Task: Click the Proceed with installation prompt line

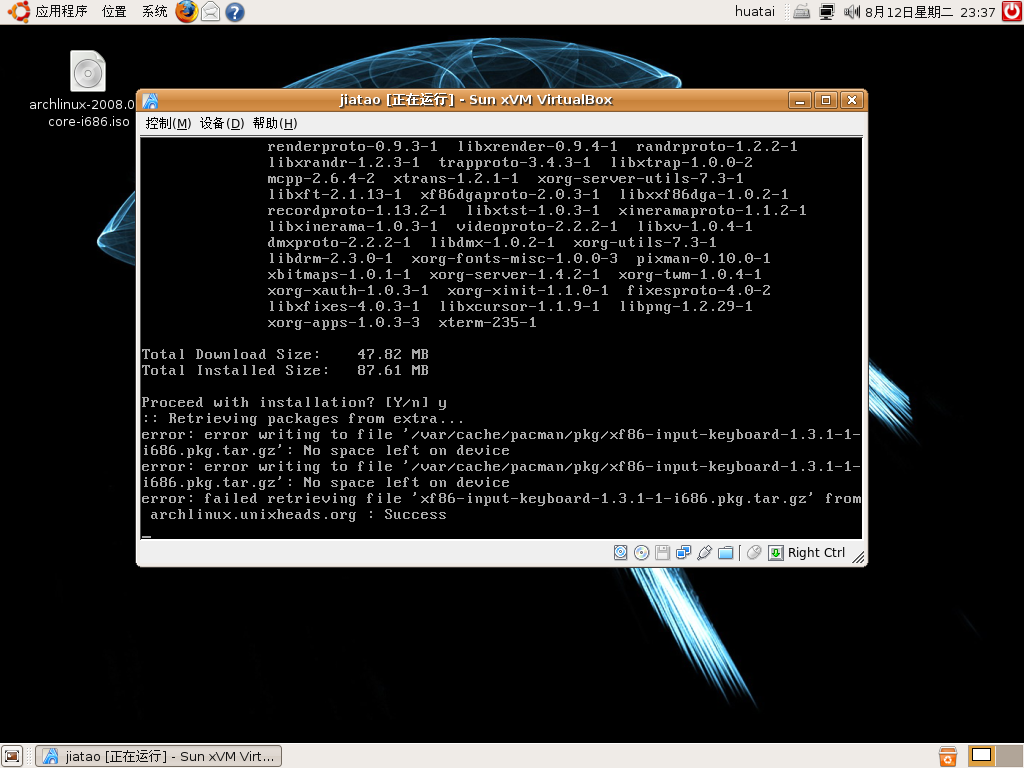Action: (294, 402)
